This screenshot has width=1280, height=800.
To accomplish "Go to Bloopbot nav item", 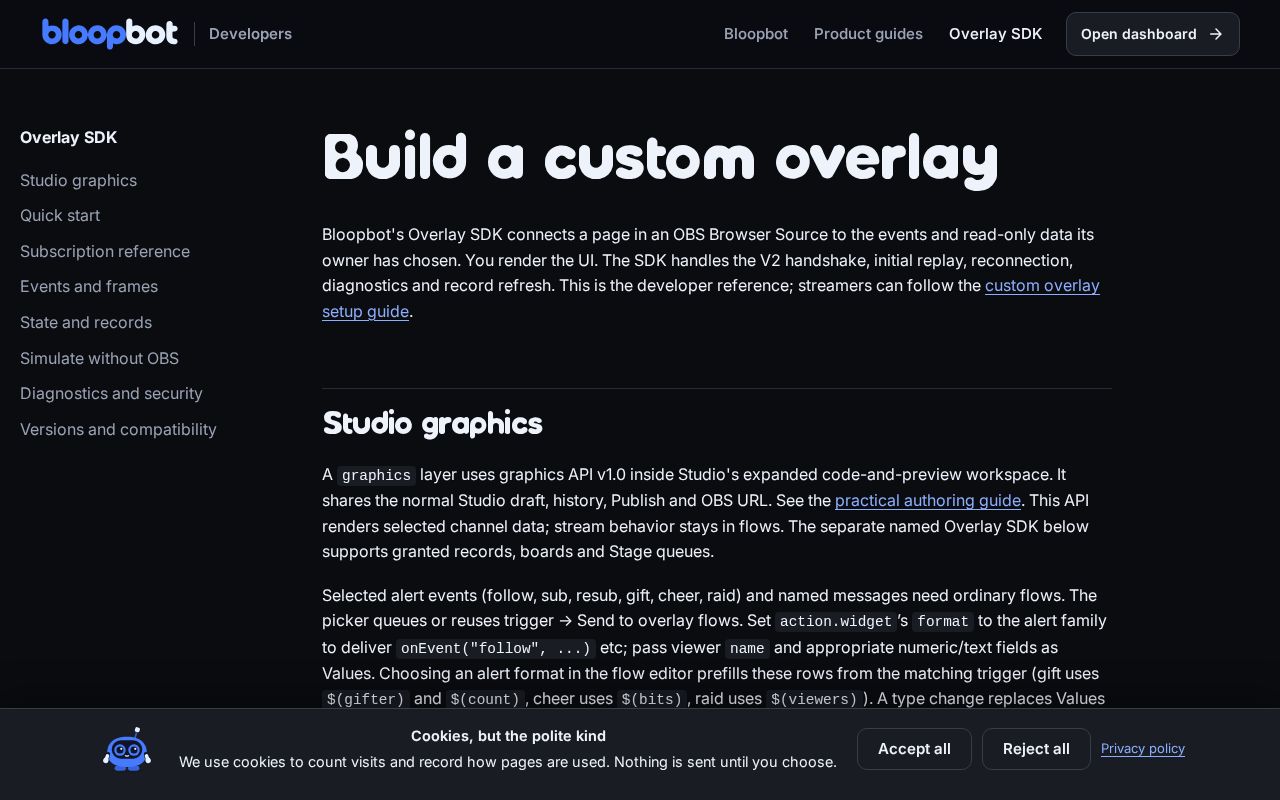I will [x=756, y=34].
